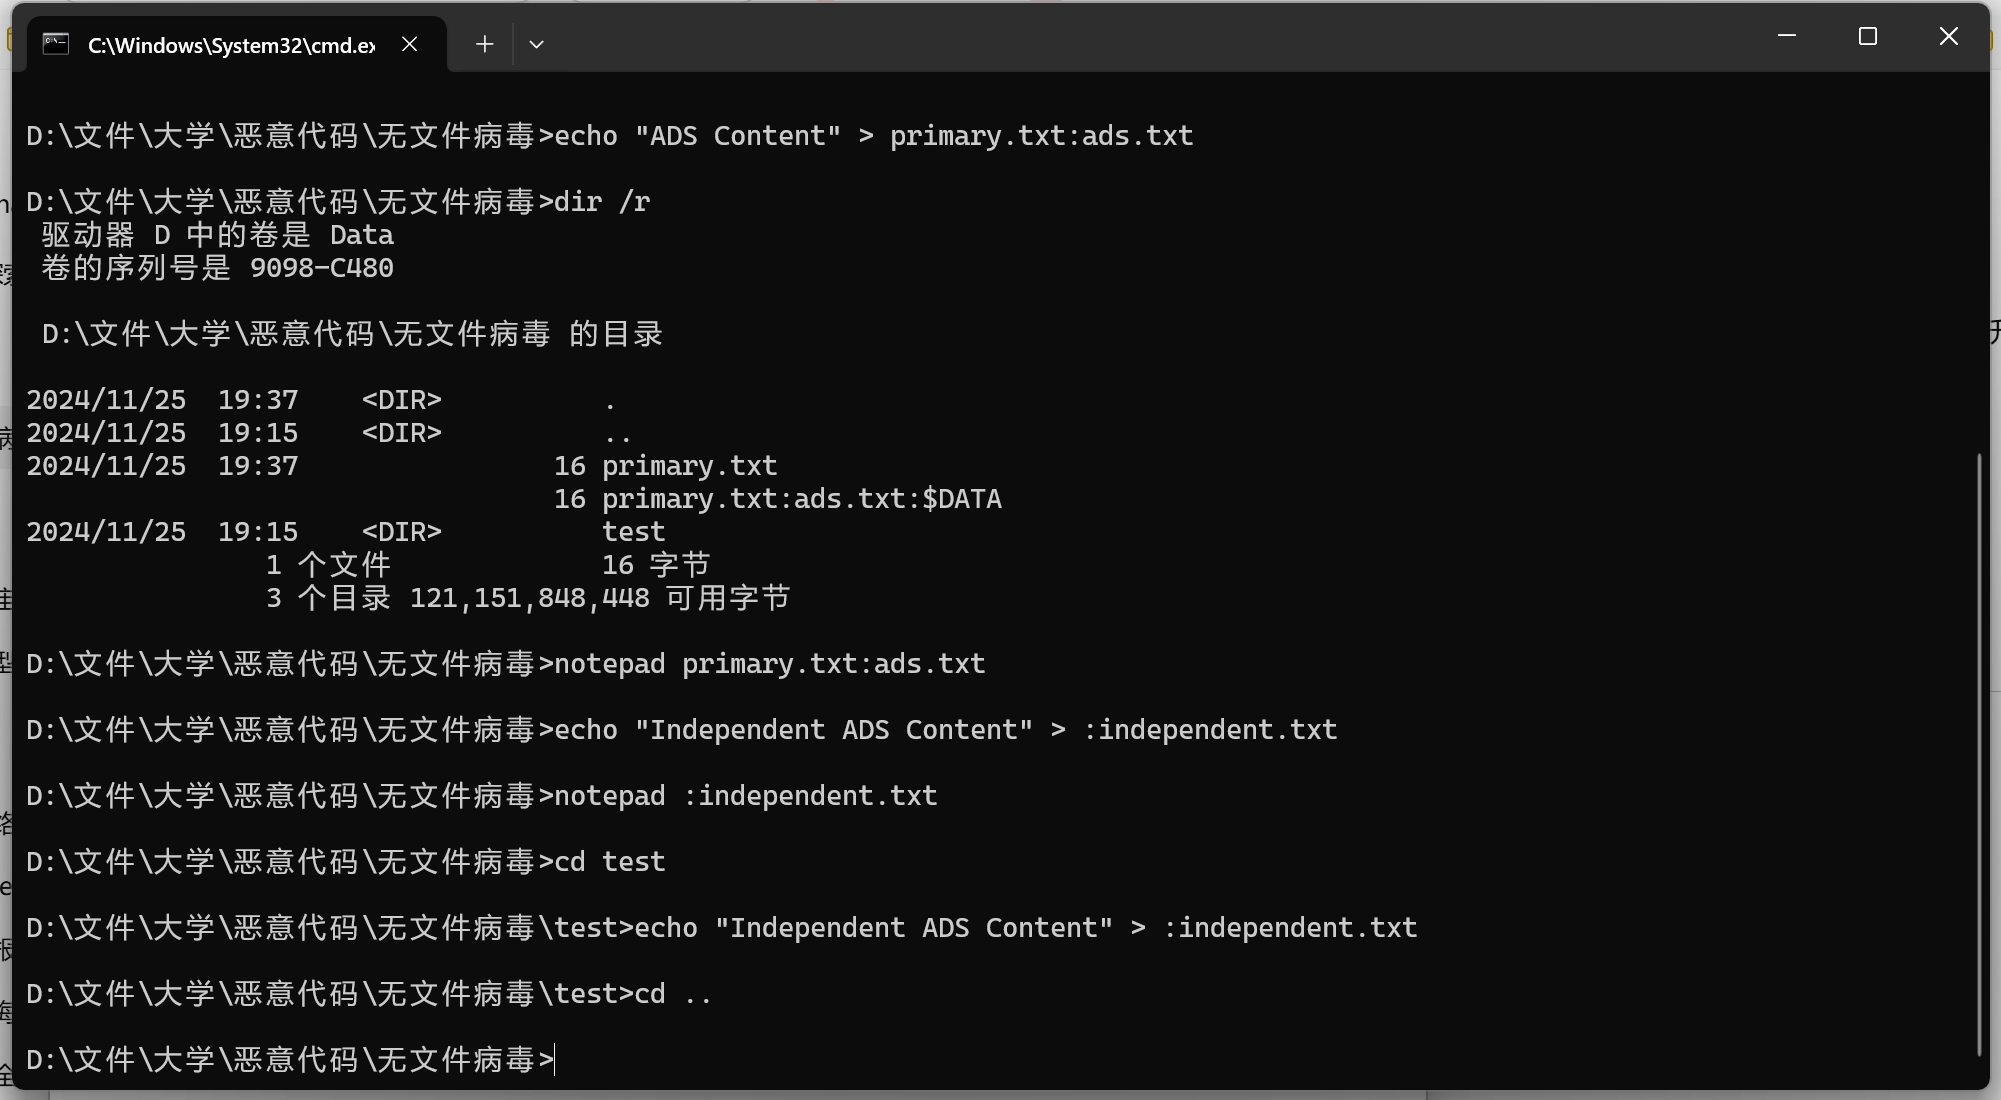This screenshot has height=1100, width=2001.
Task: Click the 'cd test' command text
Action: (610, 862)
